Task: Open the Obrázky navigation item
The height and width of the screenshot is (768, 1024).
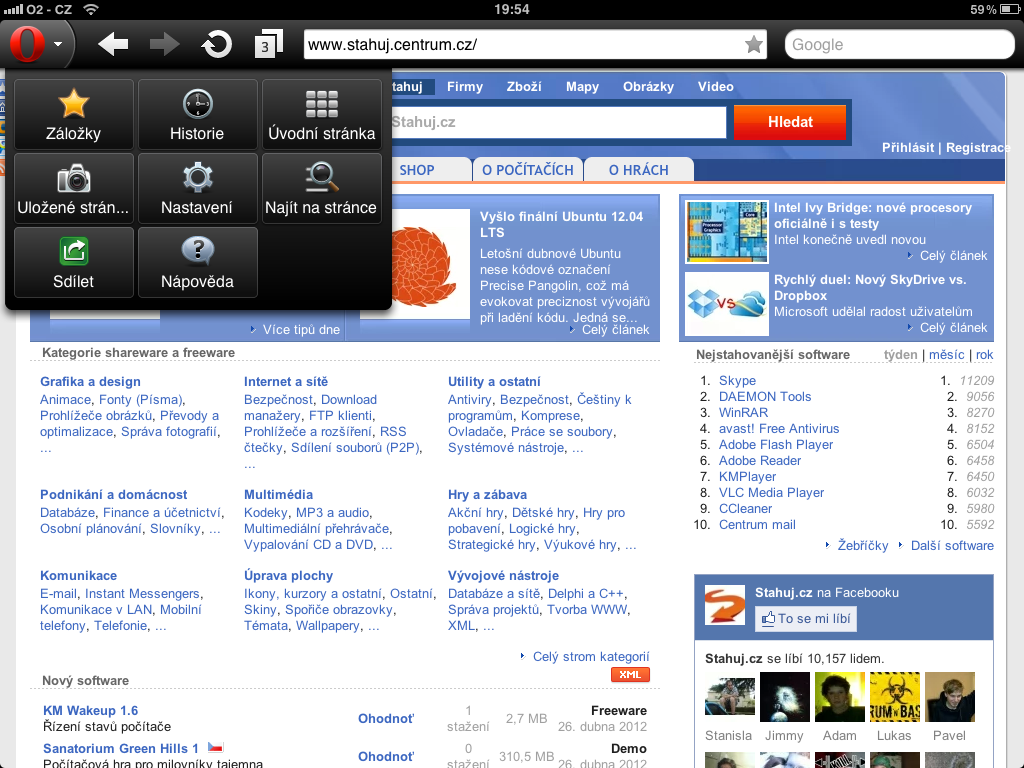Action: [x=648, y=86]
